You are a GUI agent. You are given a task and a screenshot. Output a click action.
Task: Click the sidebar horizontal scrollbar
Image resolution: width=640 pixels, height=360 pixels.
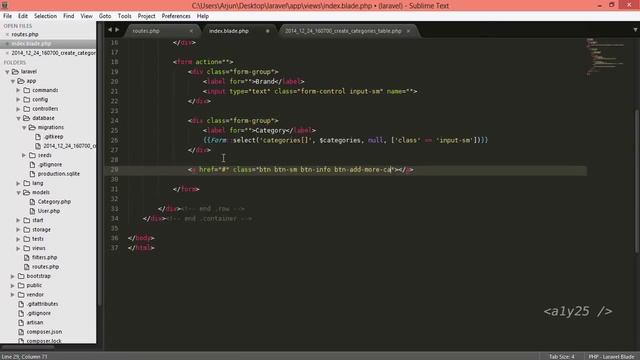(28, 348)
